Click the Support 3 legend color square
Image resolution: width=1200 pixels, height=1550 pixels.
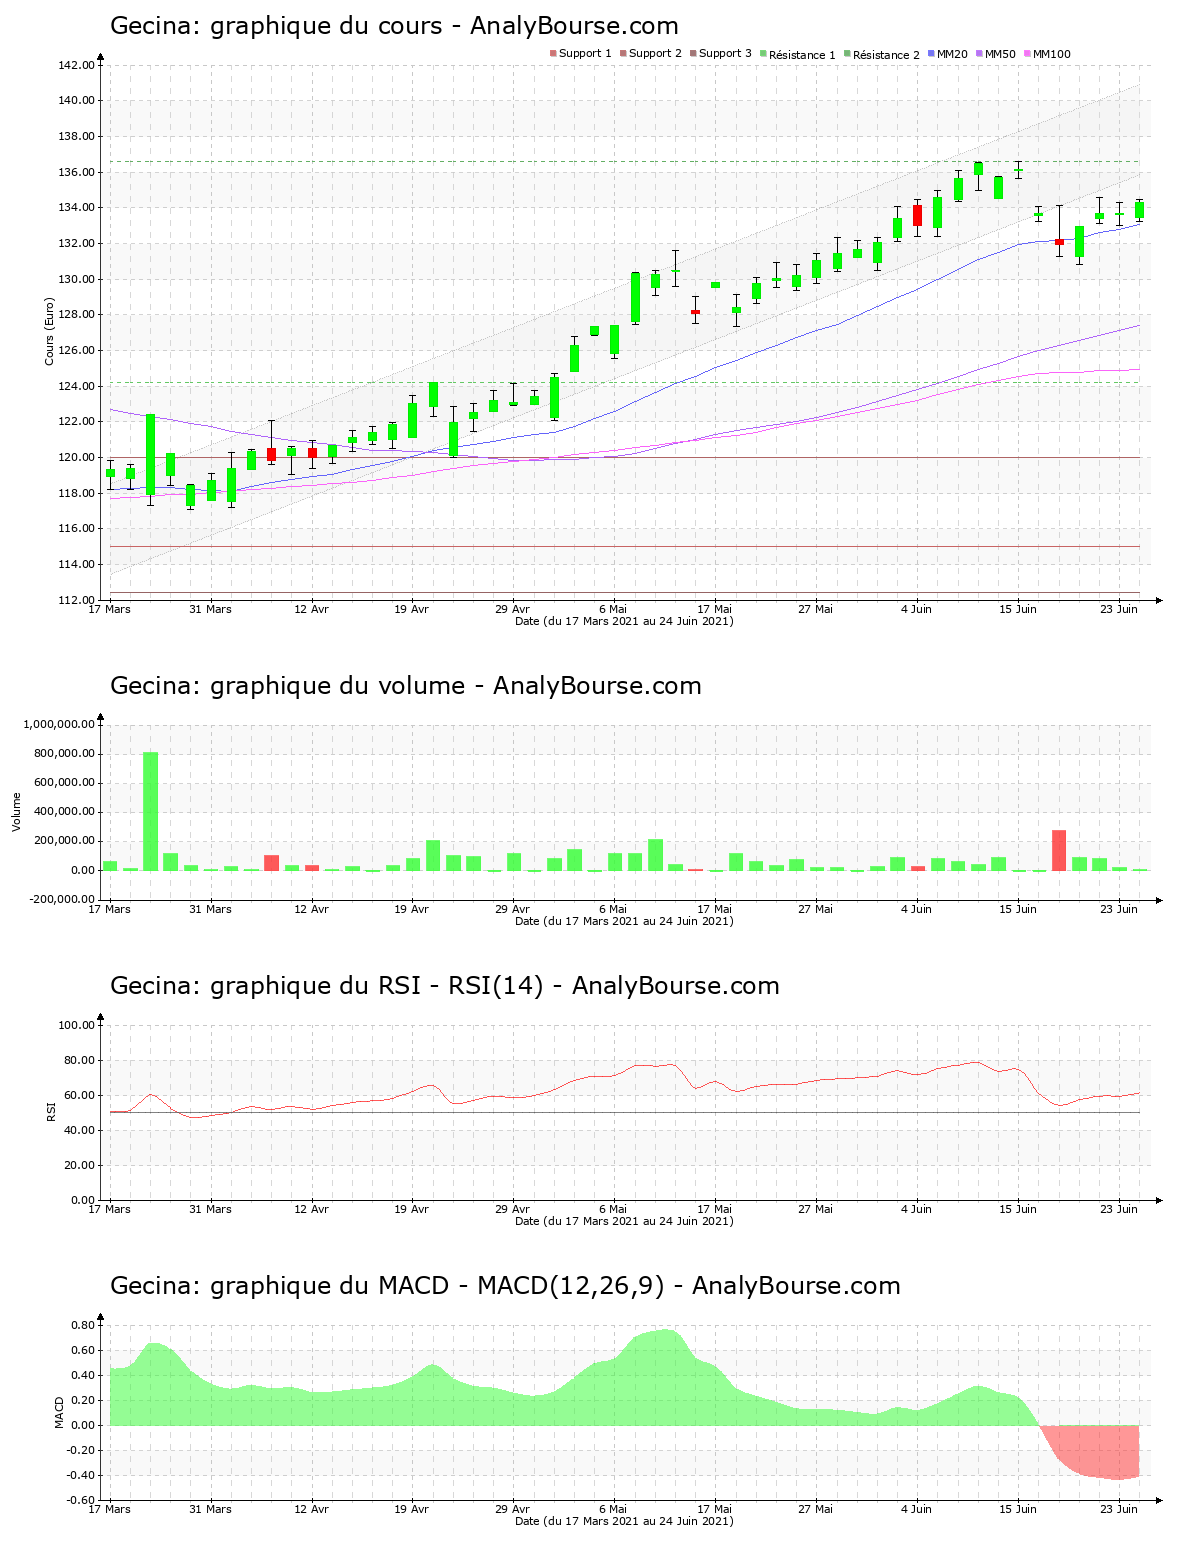pyautogui.click(x=693, y=54)
